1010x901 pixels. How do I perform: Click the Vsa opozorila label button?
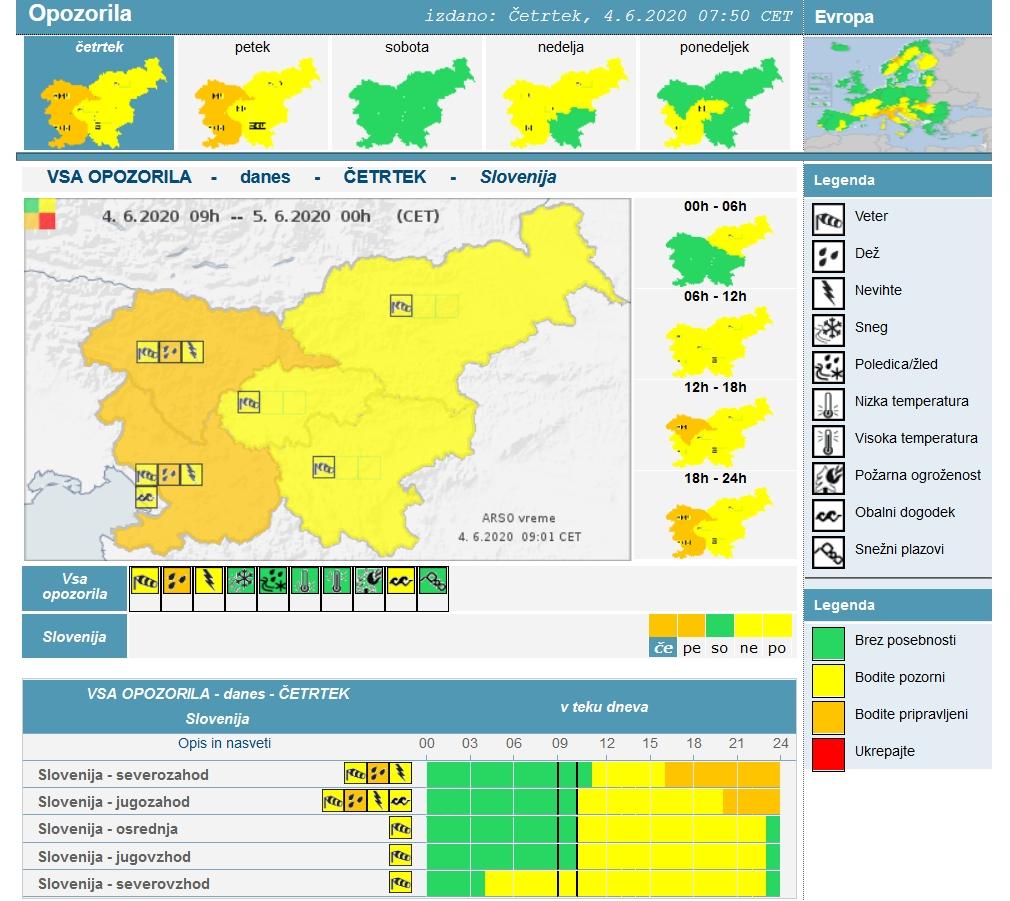pyautogui.click(x=75, y=589)
